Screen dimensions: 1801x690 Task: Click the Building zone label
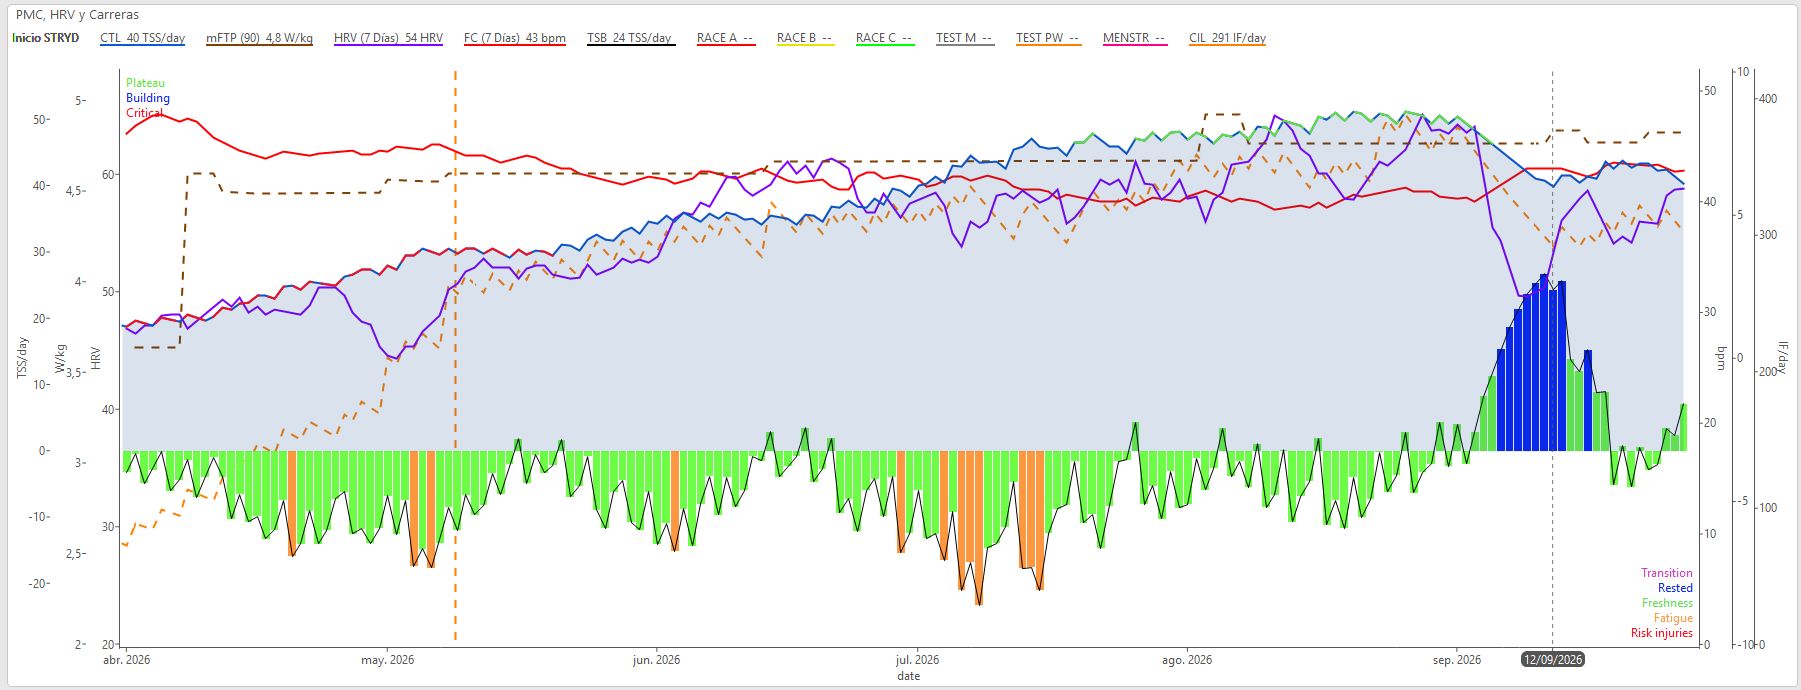148,98
